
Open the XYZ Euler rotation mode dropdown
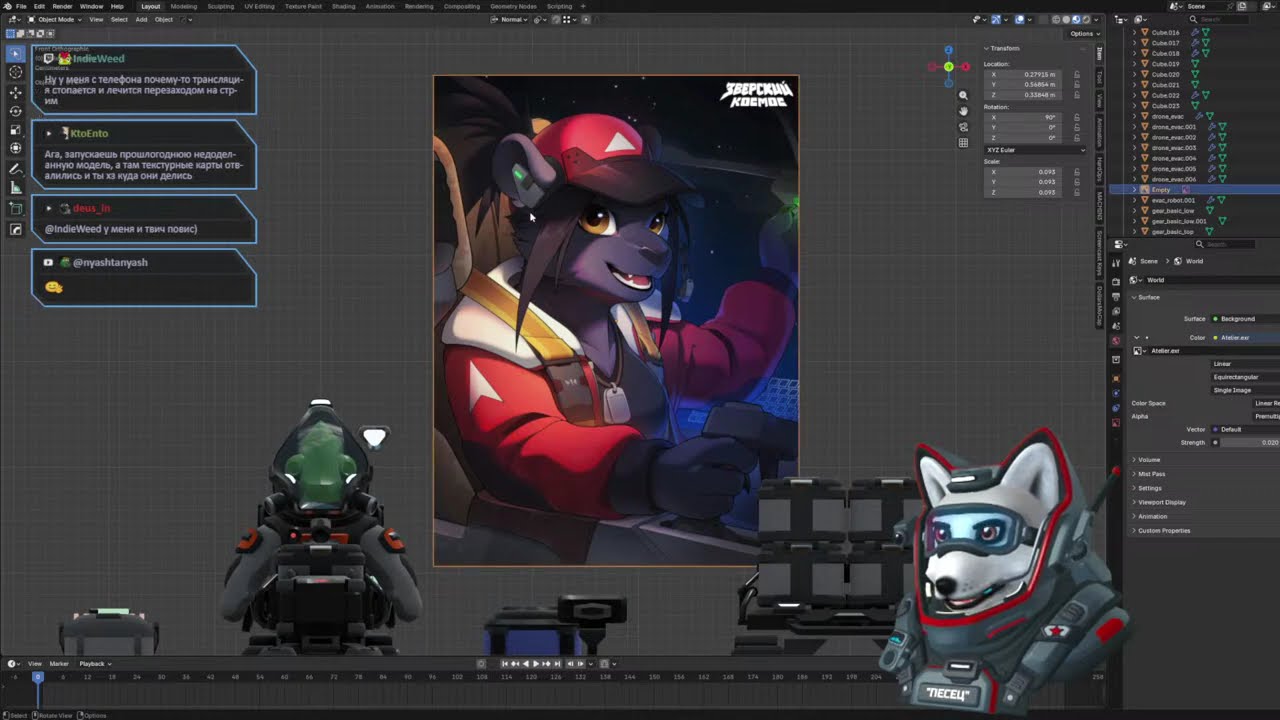coord(1035,150)
